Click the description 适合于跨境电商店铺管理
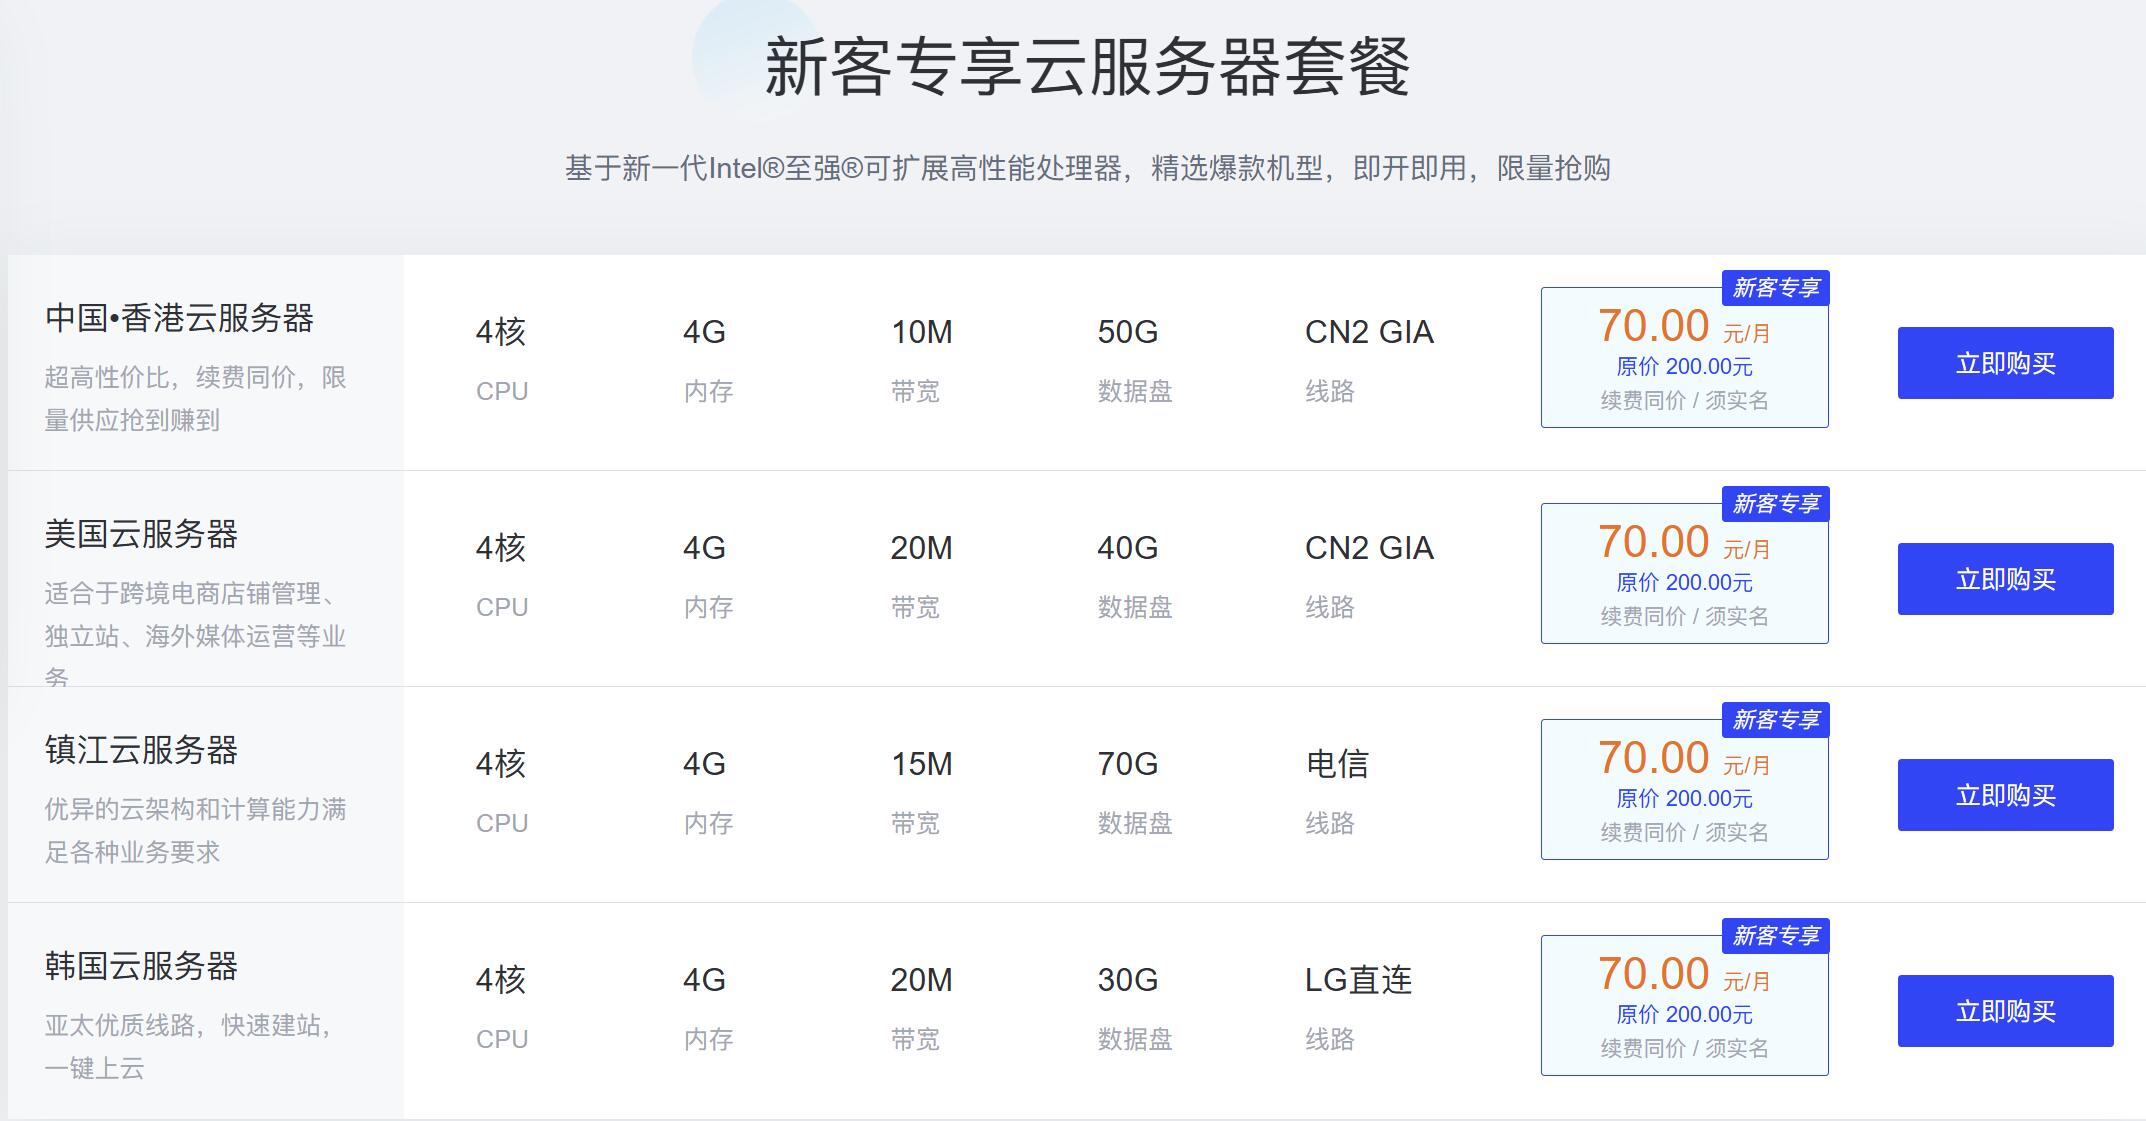 tap(195, 635)
